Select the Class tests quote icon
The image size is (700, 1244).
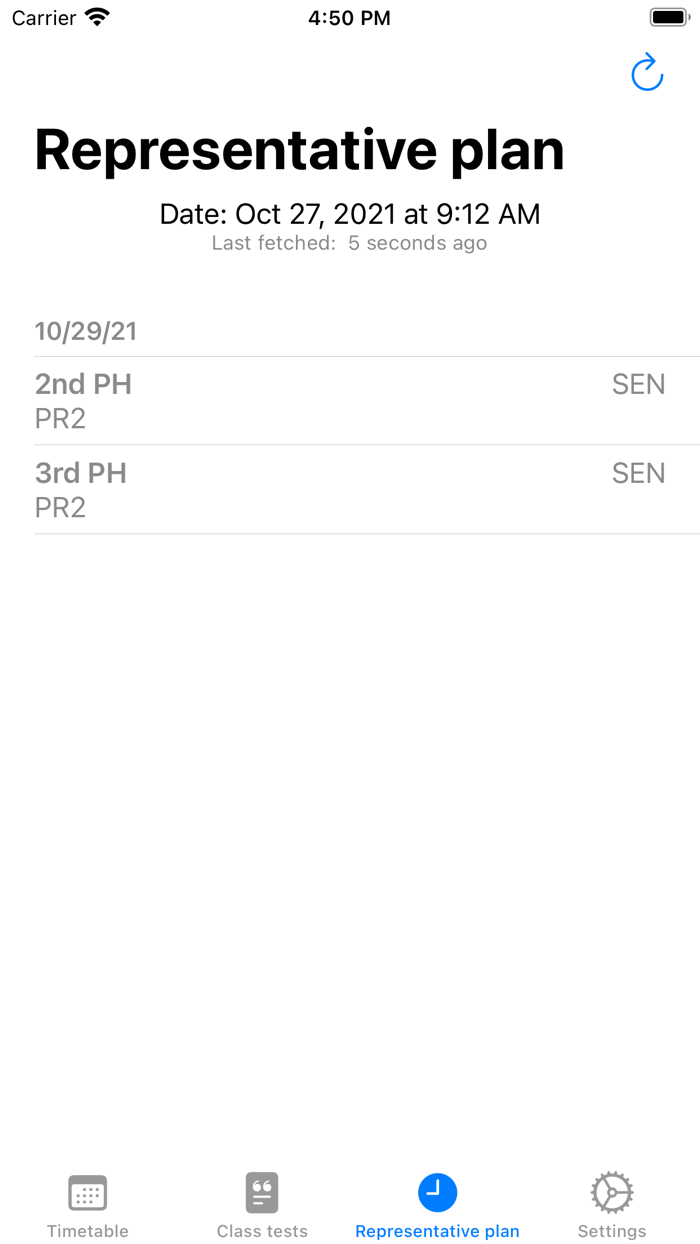point(262,1193)
